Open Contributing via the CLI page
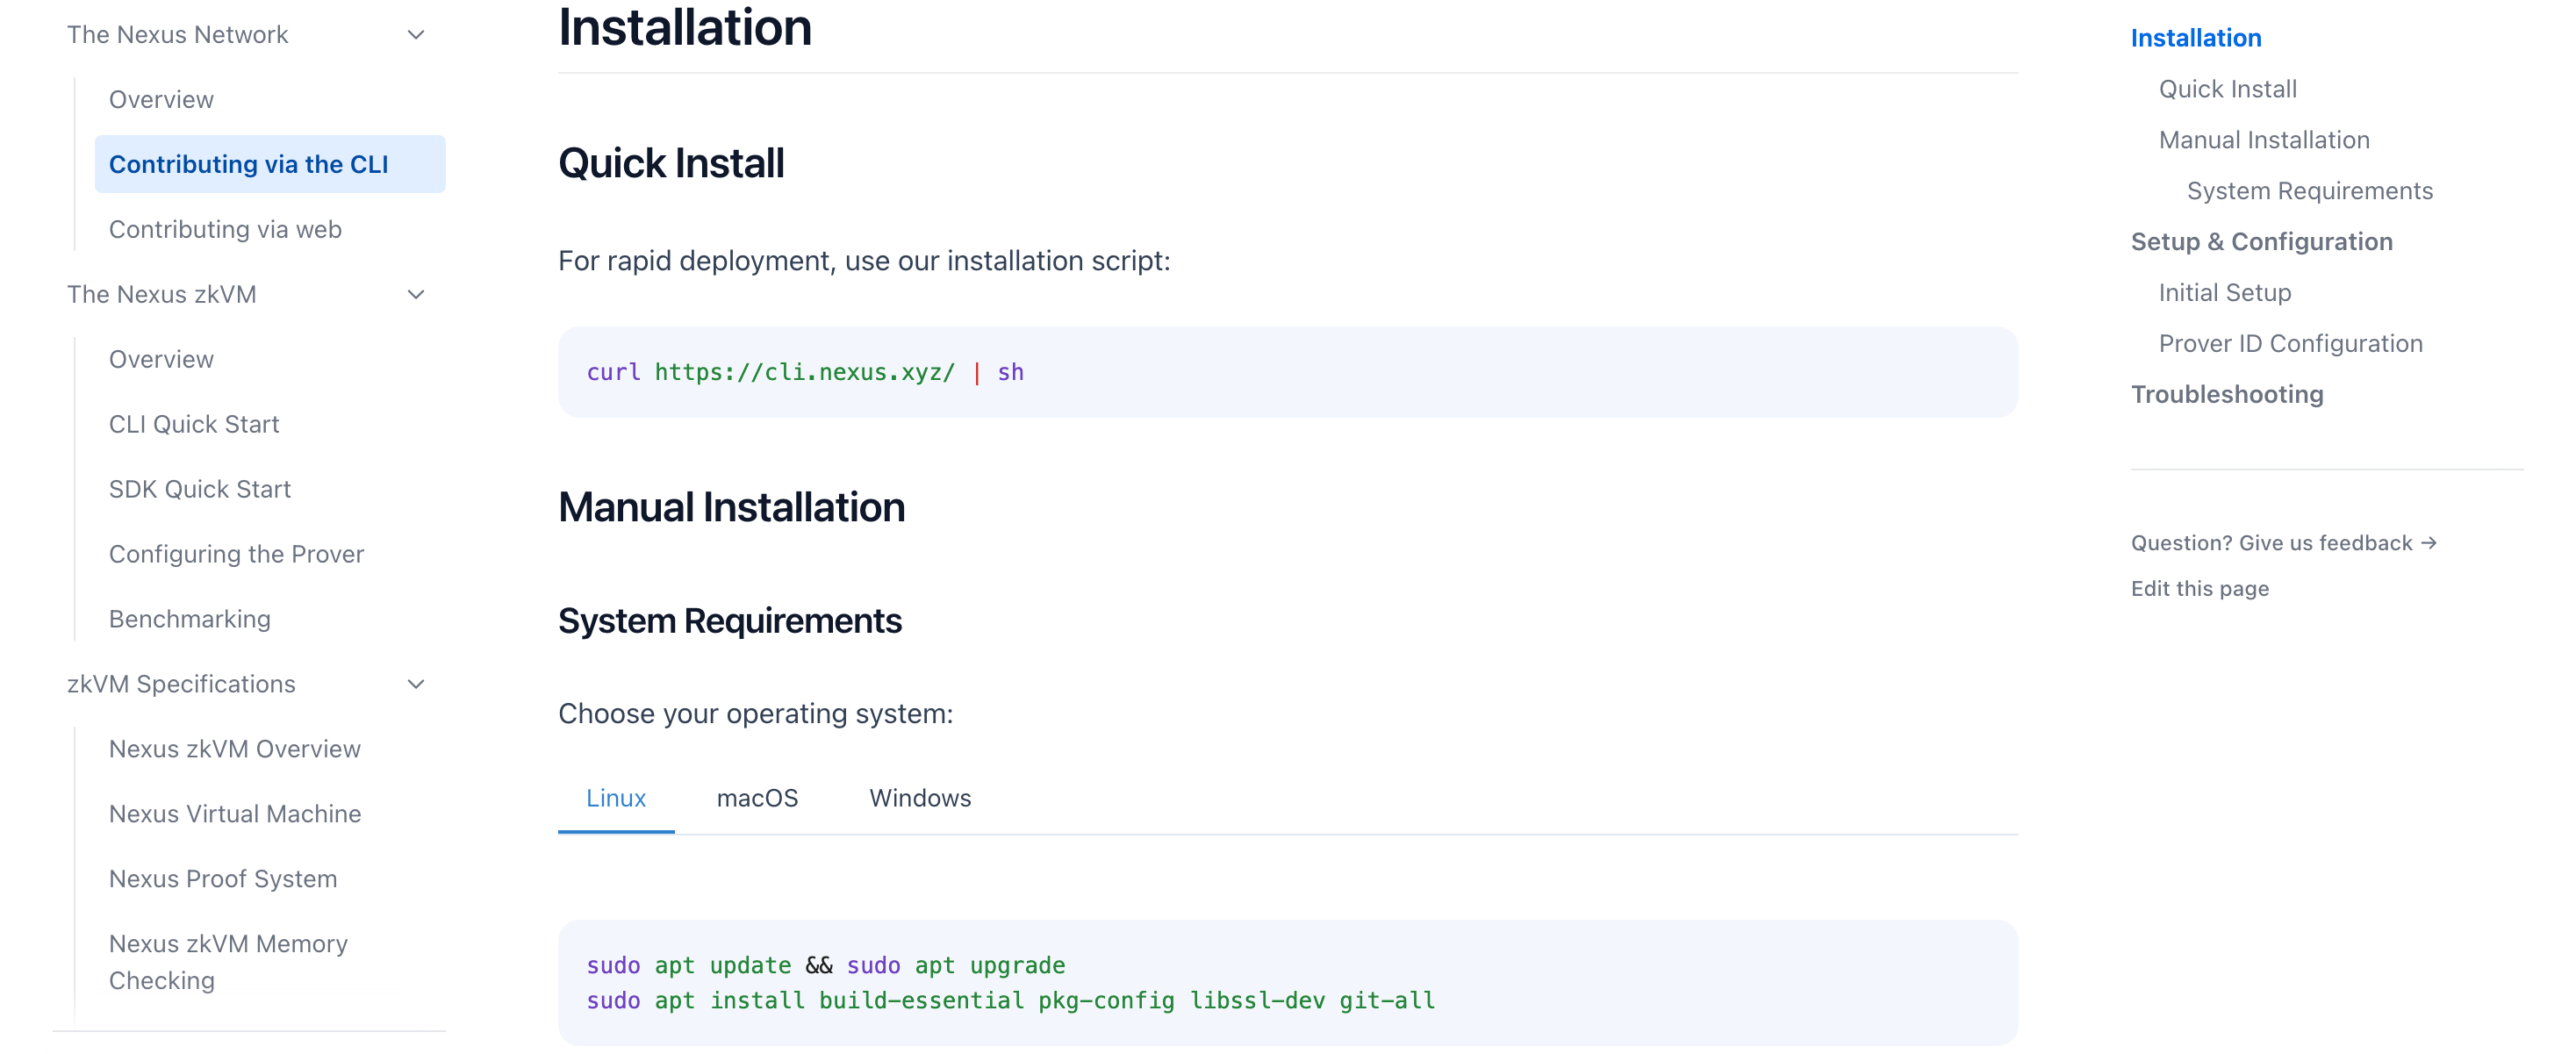This screenshot has height=1054, width=2576. [x=248, y=164]
